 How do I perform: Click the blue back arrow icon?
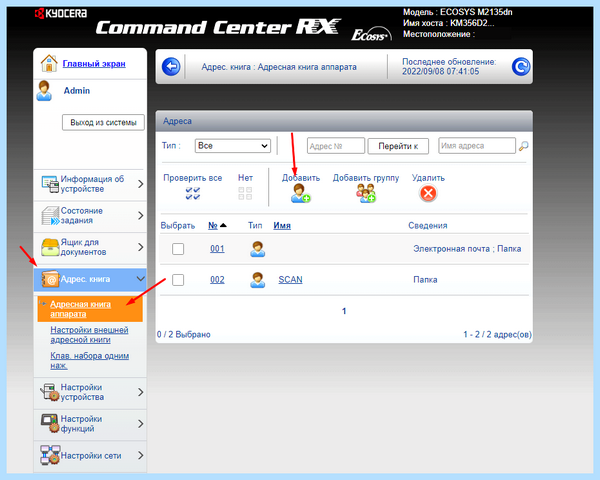(171, 67)
